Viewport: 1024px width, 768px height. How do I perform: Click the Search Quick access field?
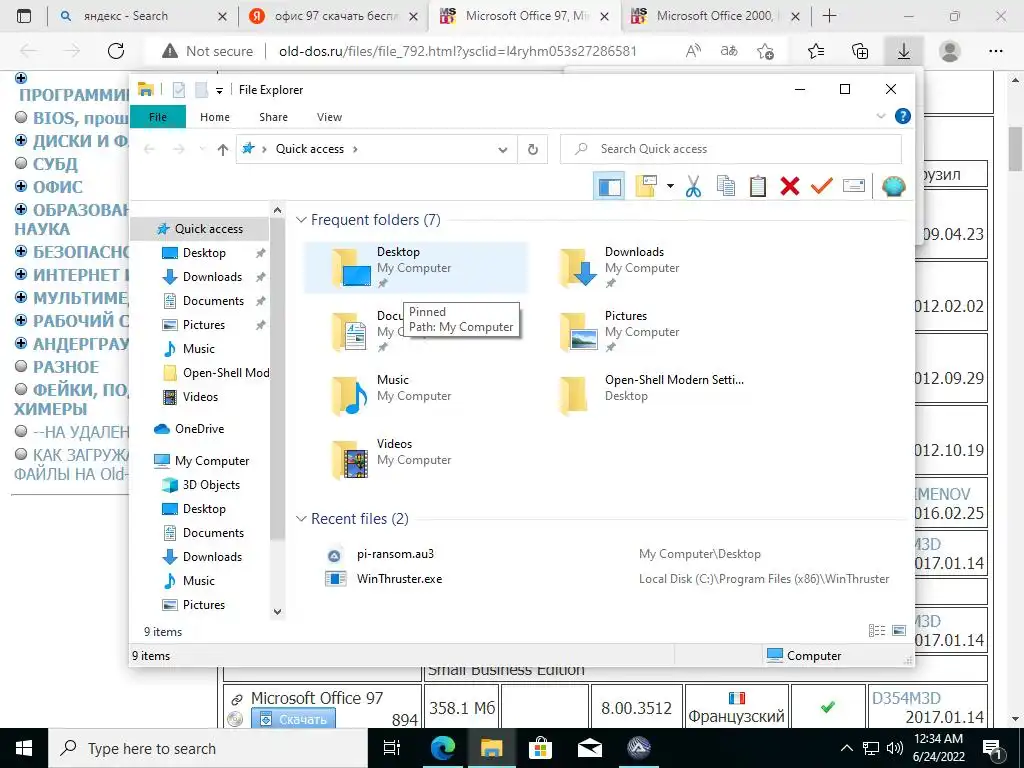point(731,149)
